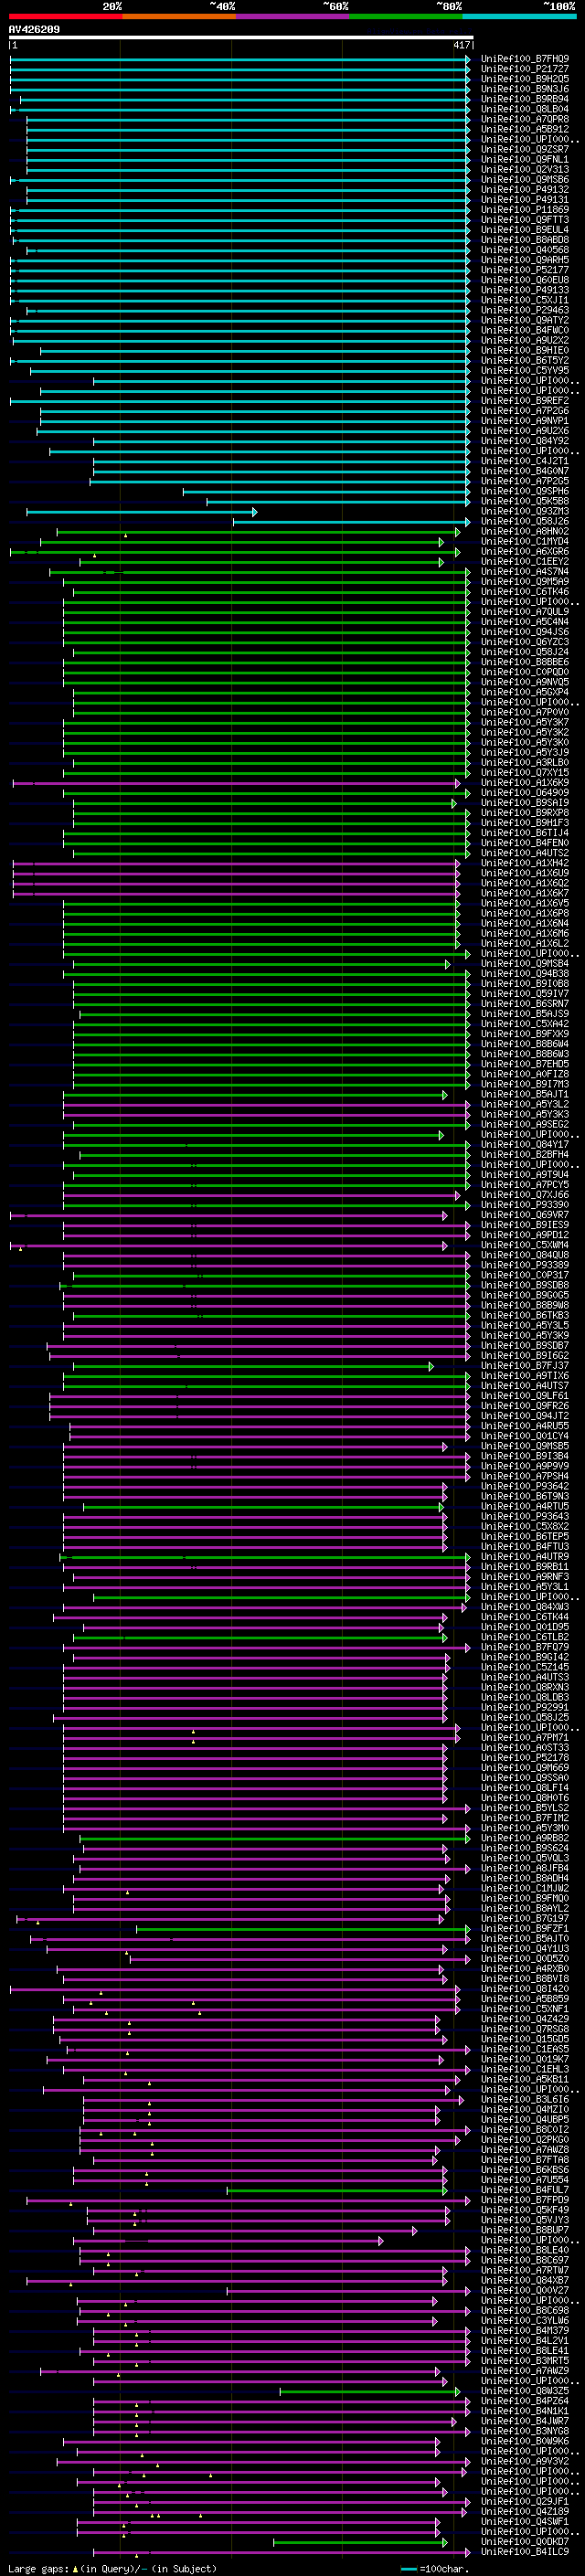This screenshot has height=2576, width=585.
Task: Select the UniRef100_Q9MSB6 label
Action: click(525, 180)
